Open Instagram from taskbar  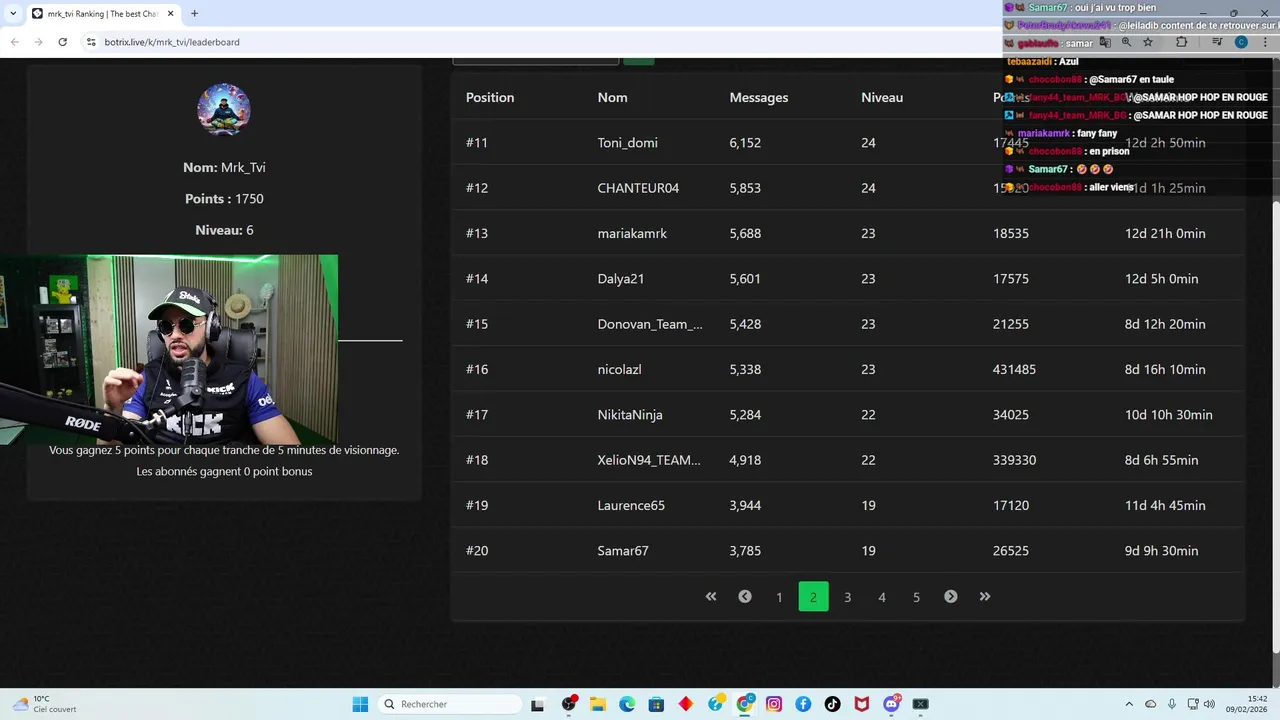tap(774, 704)
